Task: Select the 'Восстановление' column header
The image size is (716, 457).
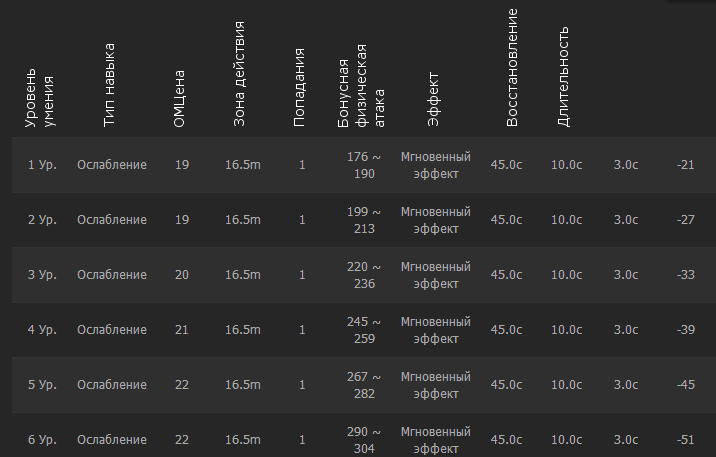Action: click(512, 68)
